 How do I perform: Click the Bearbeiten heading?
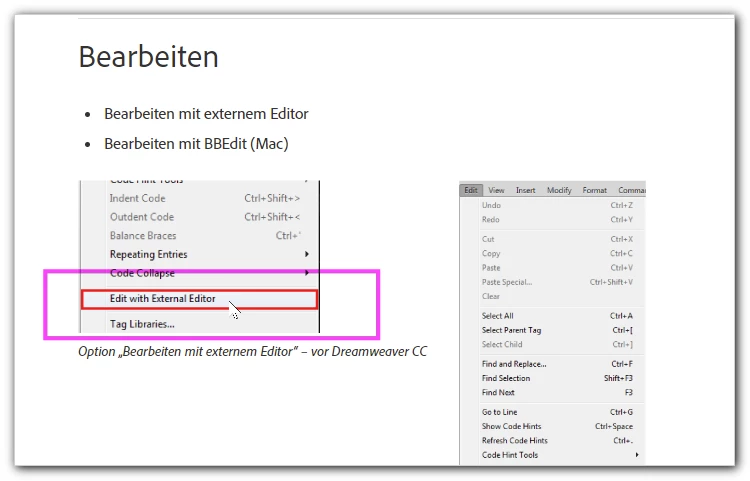[x=149, y=56]
